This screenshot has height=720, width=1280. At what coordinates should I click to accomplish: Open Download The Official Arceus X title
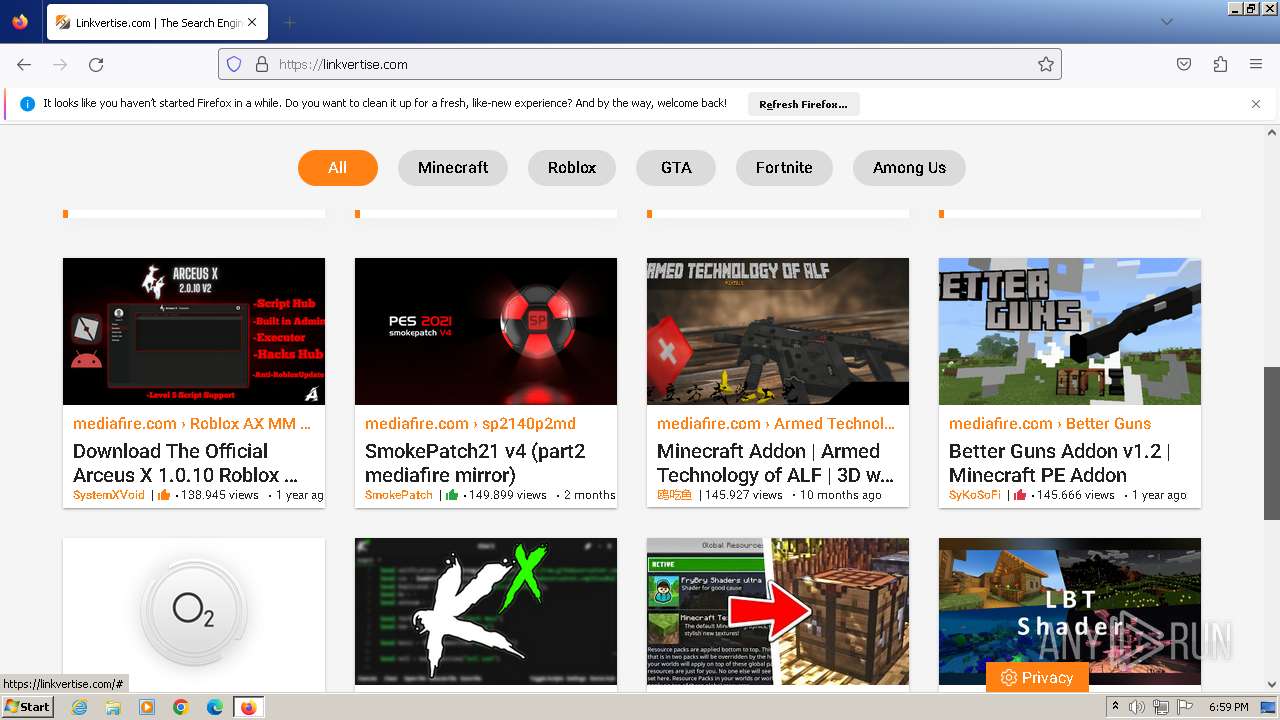pos(185,463)
